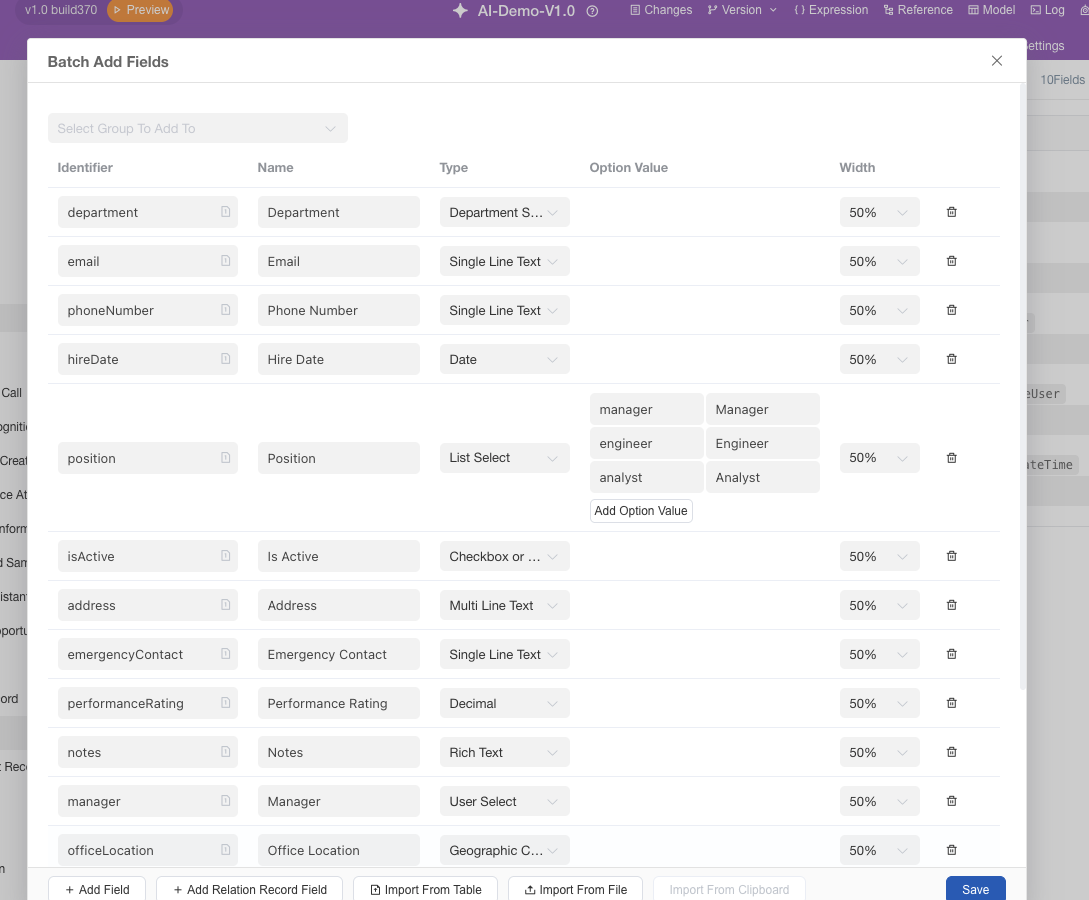Viewport: 1089px width, 900px height.
Task: Open the Changes menu item
Action: 661,10
